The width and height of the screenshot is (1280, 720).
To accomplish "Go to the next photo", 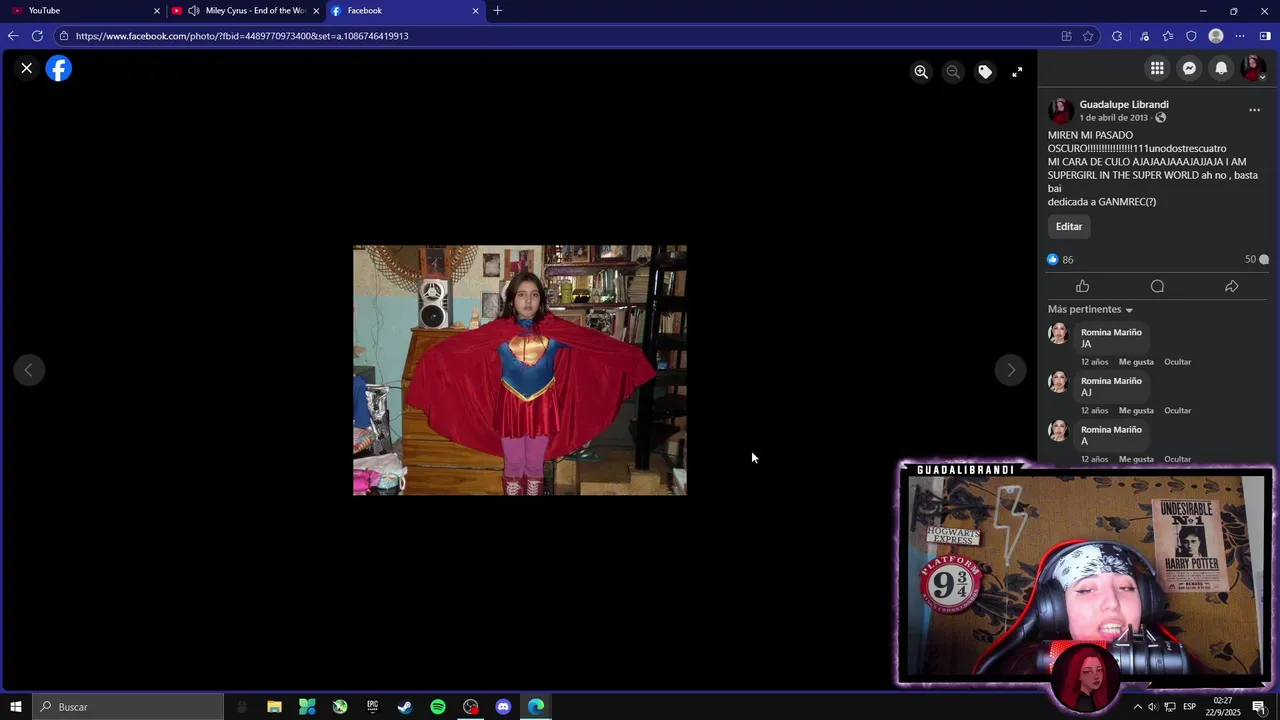I will pos(1011,370).
